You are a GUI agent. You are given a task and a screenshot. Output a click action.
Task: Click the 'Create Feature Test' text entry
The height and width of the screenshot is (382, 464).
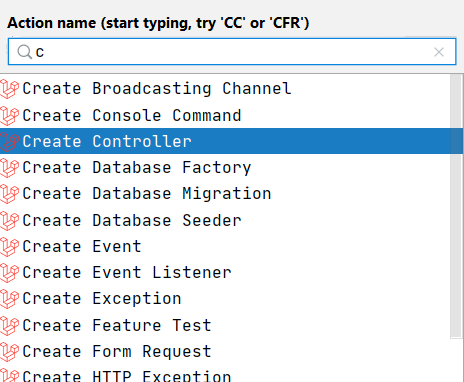117,325
